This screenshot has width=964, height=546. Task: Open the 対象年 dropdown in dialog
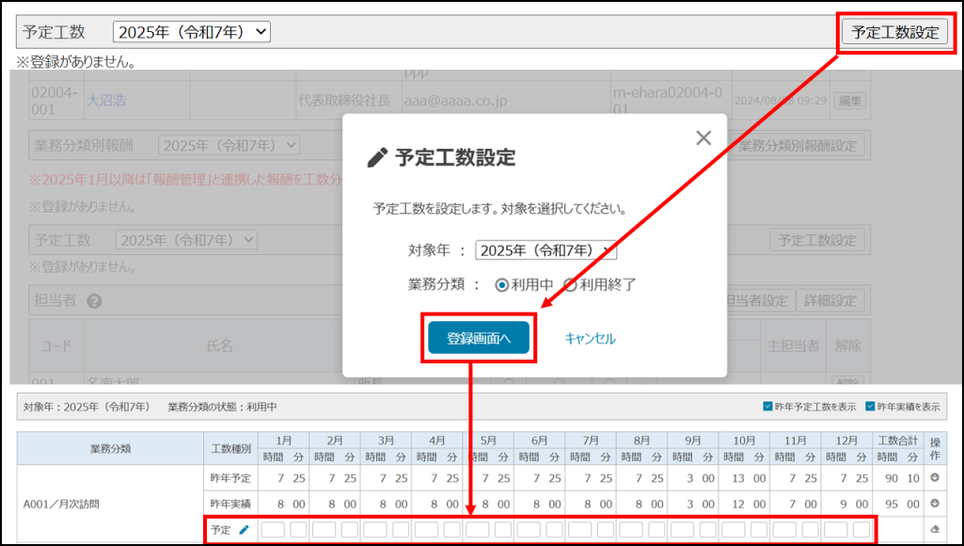pyautogui.click(x=546, y=250)
